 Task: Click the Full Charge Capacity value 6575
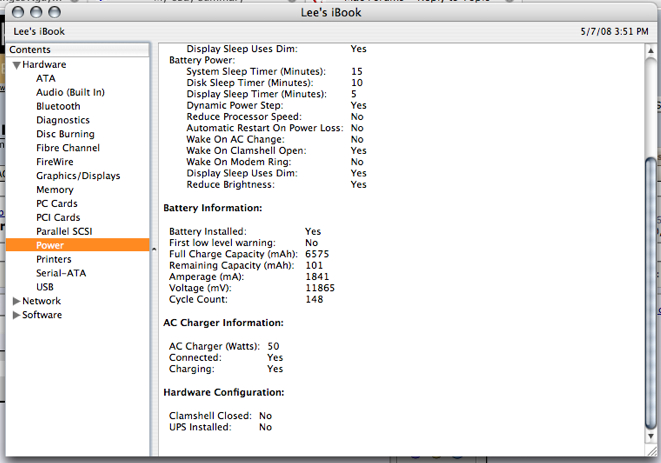pyautogui.click(x=317, y=254)
